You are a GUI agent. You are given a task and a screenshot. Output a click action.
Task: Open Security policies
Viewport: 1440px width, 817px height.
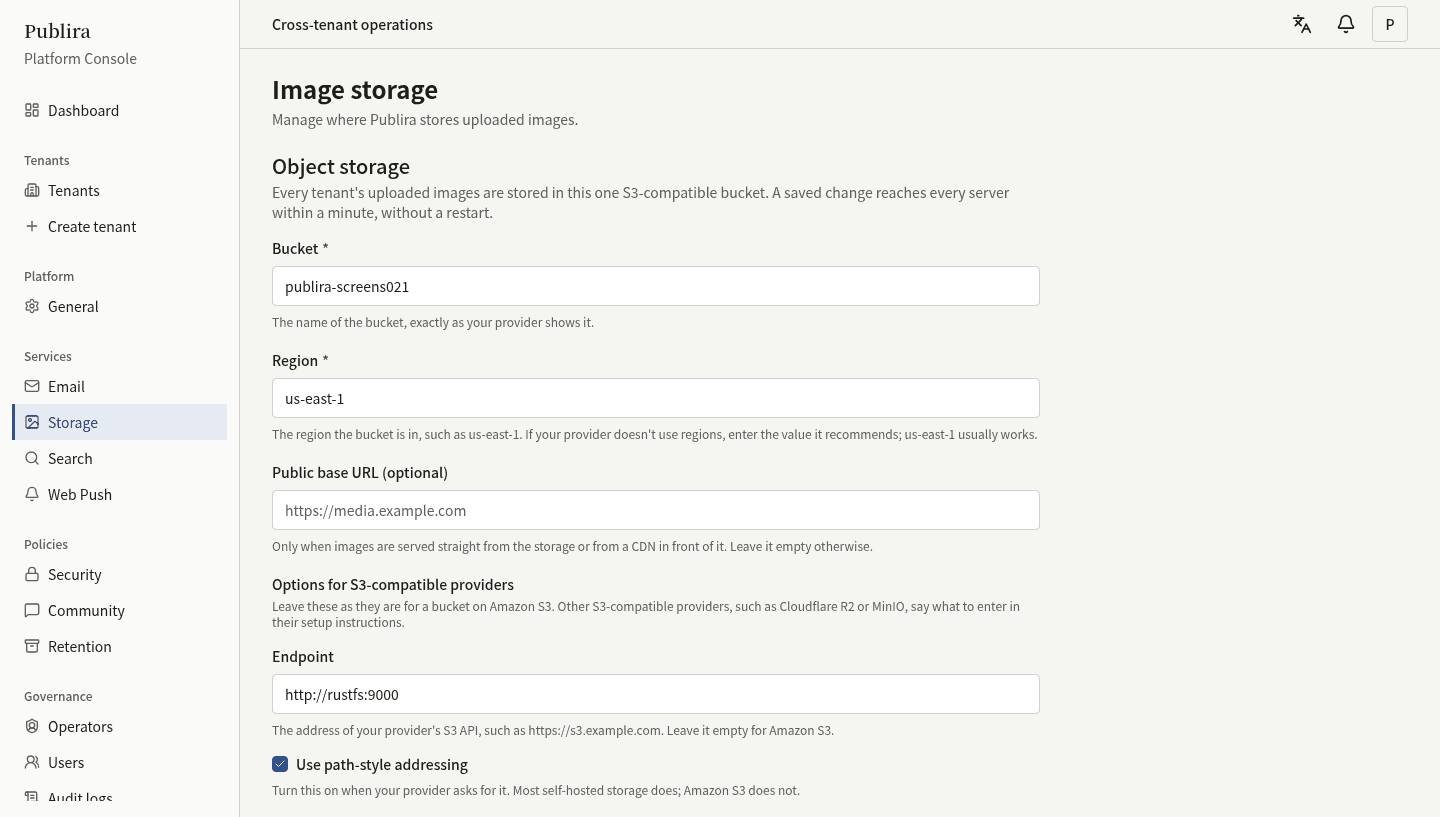point(120,574)
